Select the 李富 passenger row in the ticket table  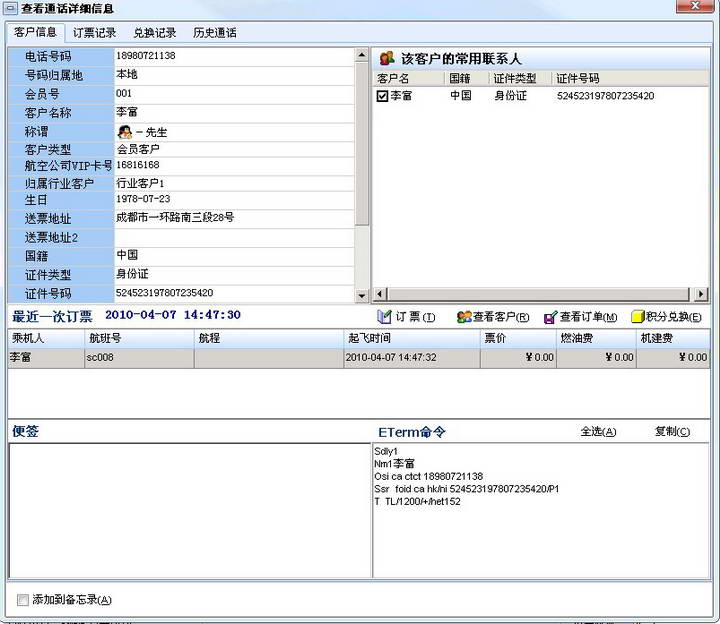pyautogui.click(x=44, y=357)
